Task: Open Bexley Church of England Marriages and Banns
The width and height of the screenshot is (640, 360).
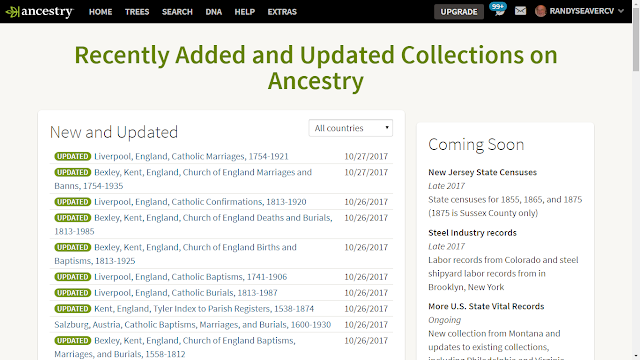Action: click(183, 179)
